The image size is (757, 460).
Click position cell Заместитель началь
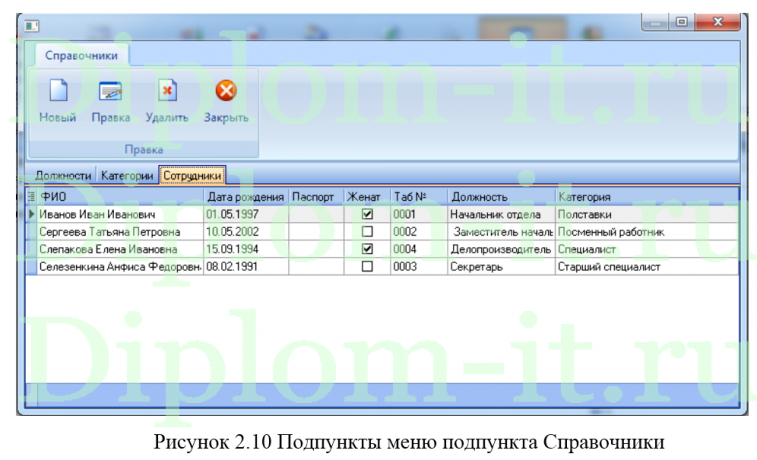501,232
